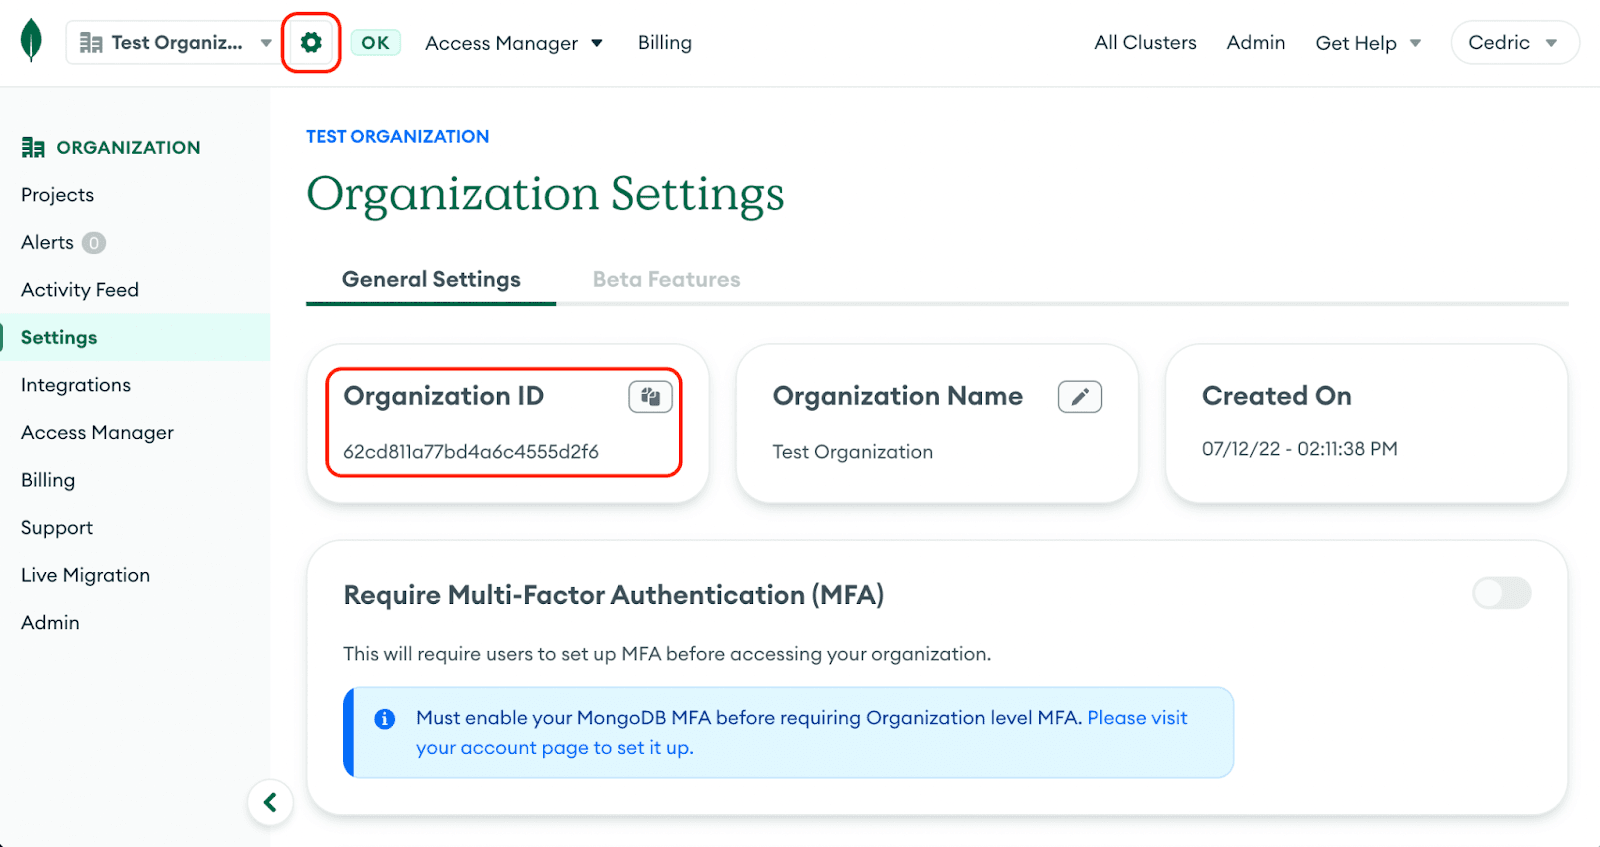
Task: Open the Cedric user menu
Action: (1513, 43)
